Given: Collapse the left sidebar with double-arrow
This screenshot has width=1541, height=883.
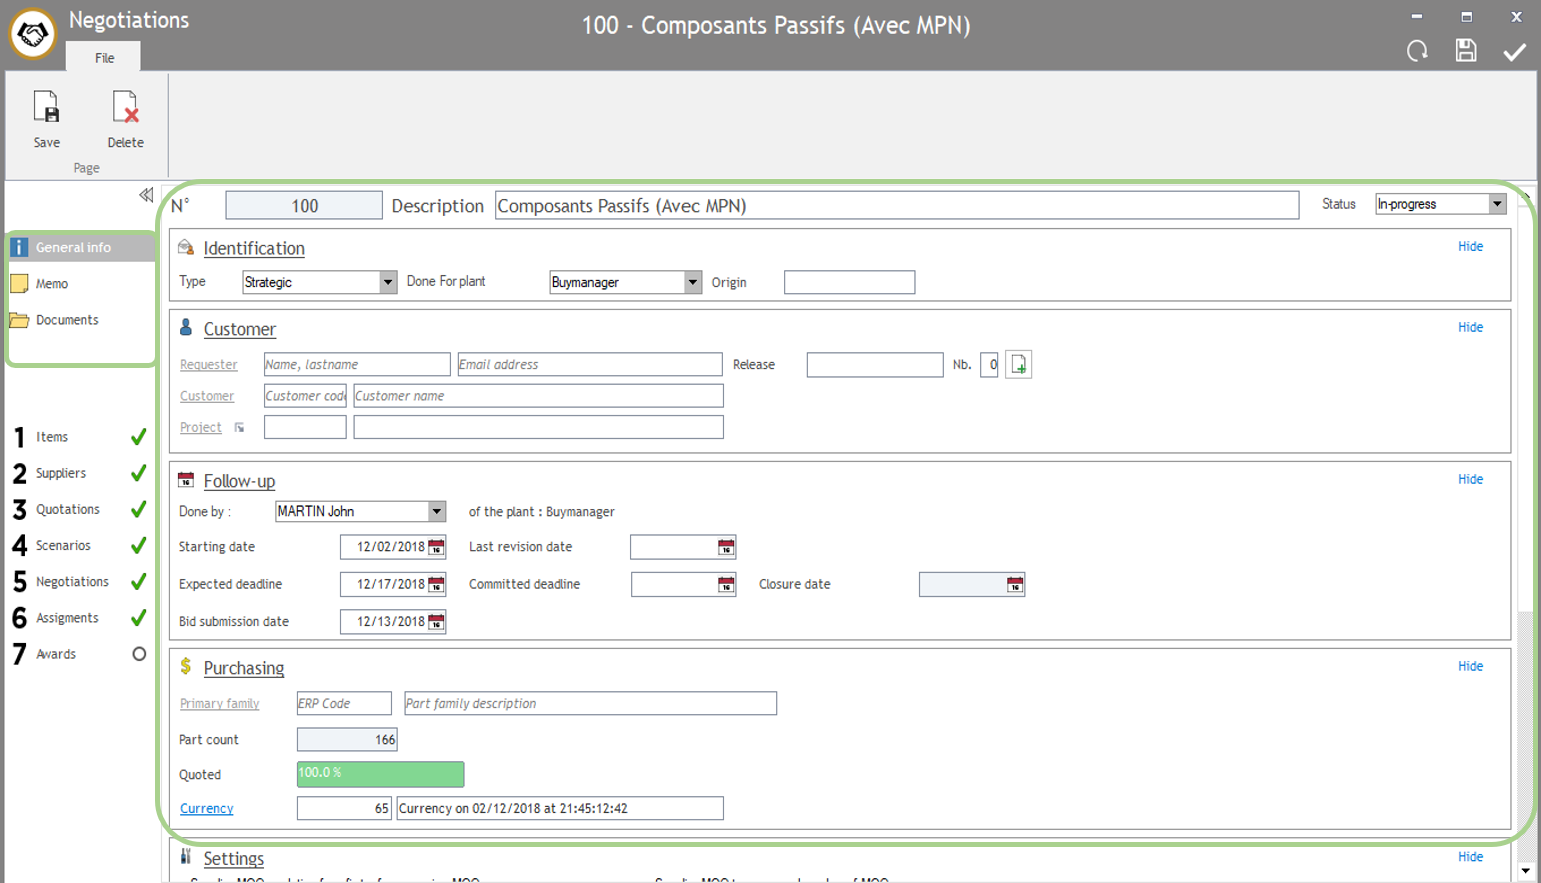Looking at the screenshot, I should [x=146, y=195].
